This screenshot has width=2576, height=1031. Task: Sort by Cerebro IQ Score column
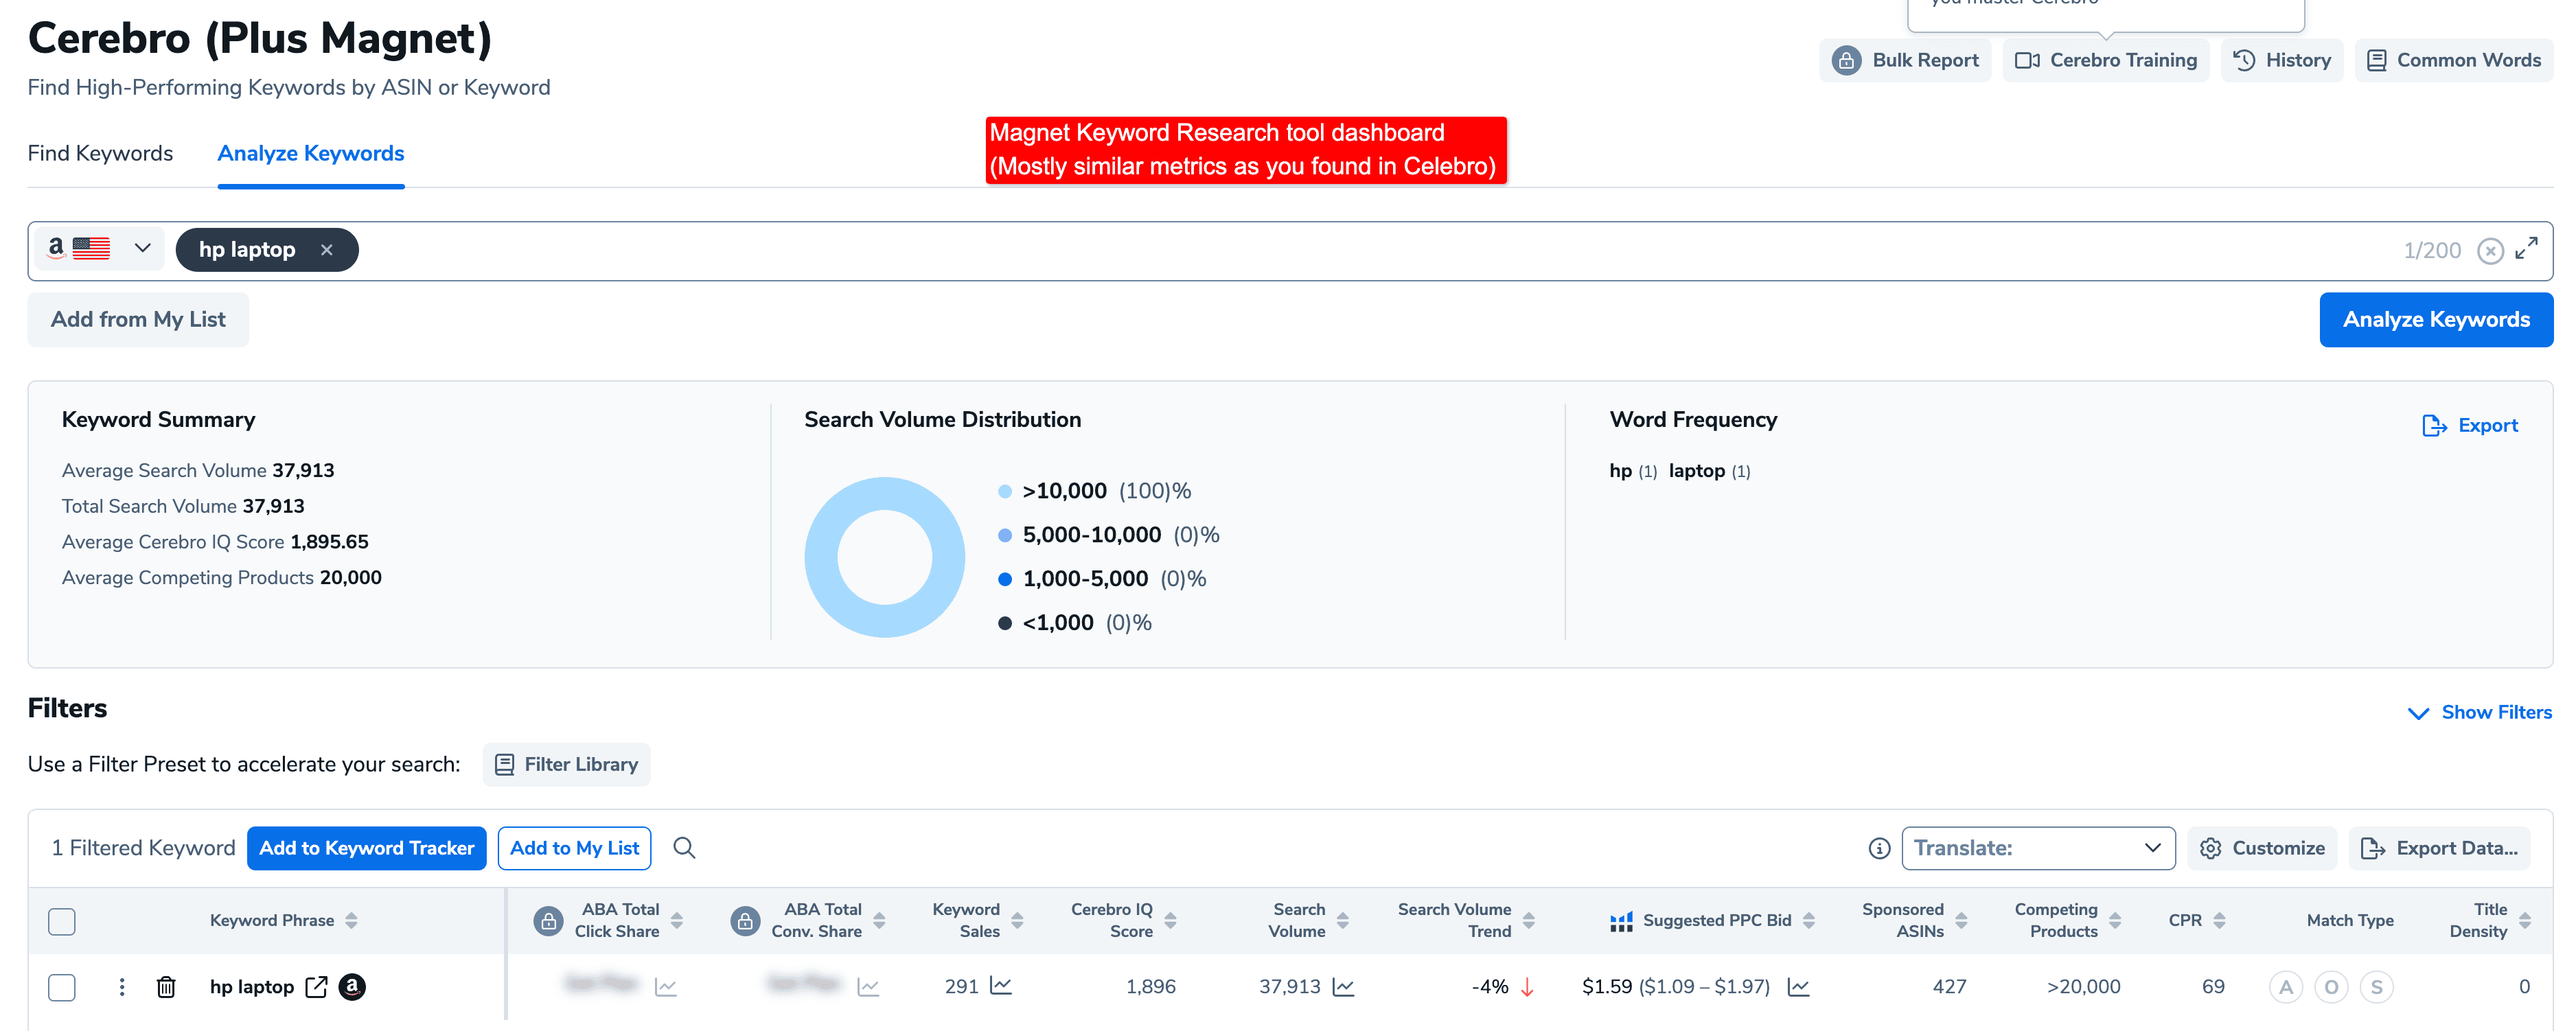(x=1170, y=920)
